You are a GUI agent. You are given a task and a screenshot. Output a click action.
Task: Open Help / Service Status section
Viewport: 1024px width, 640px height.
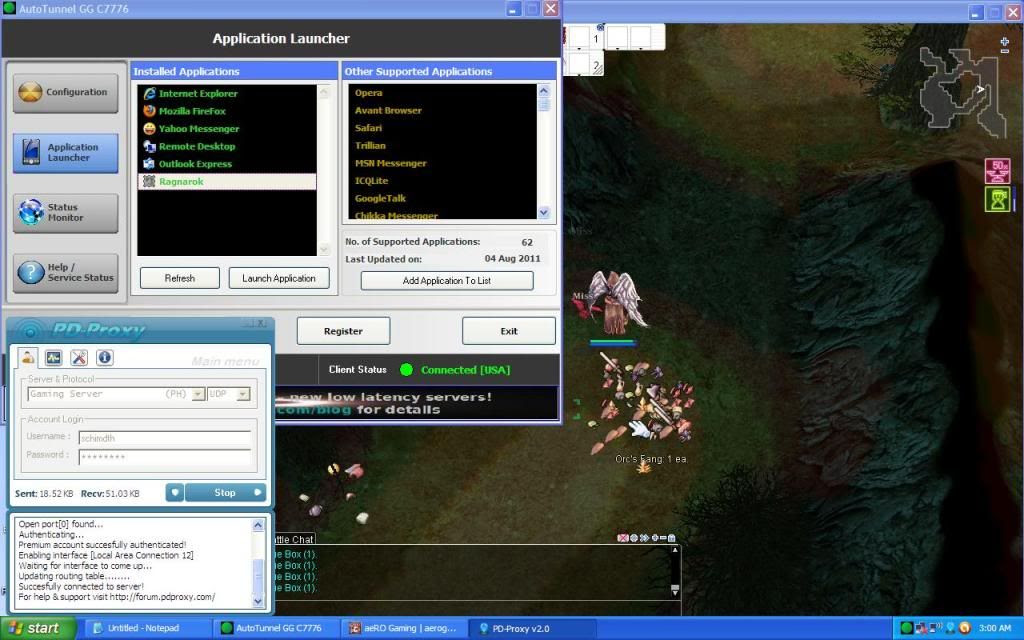point(65,272)
